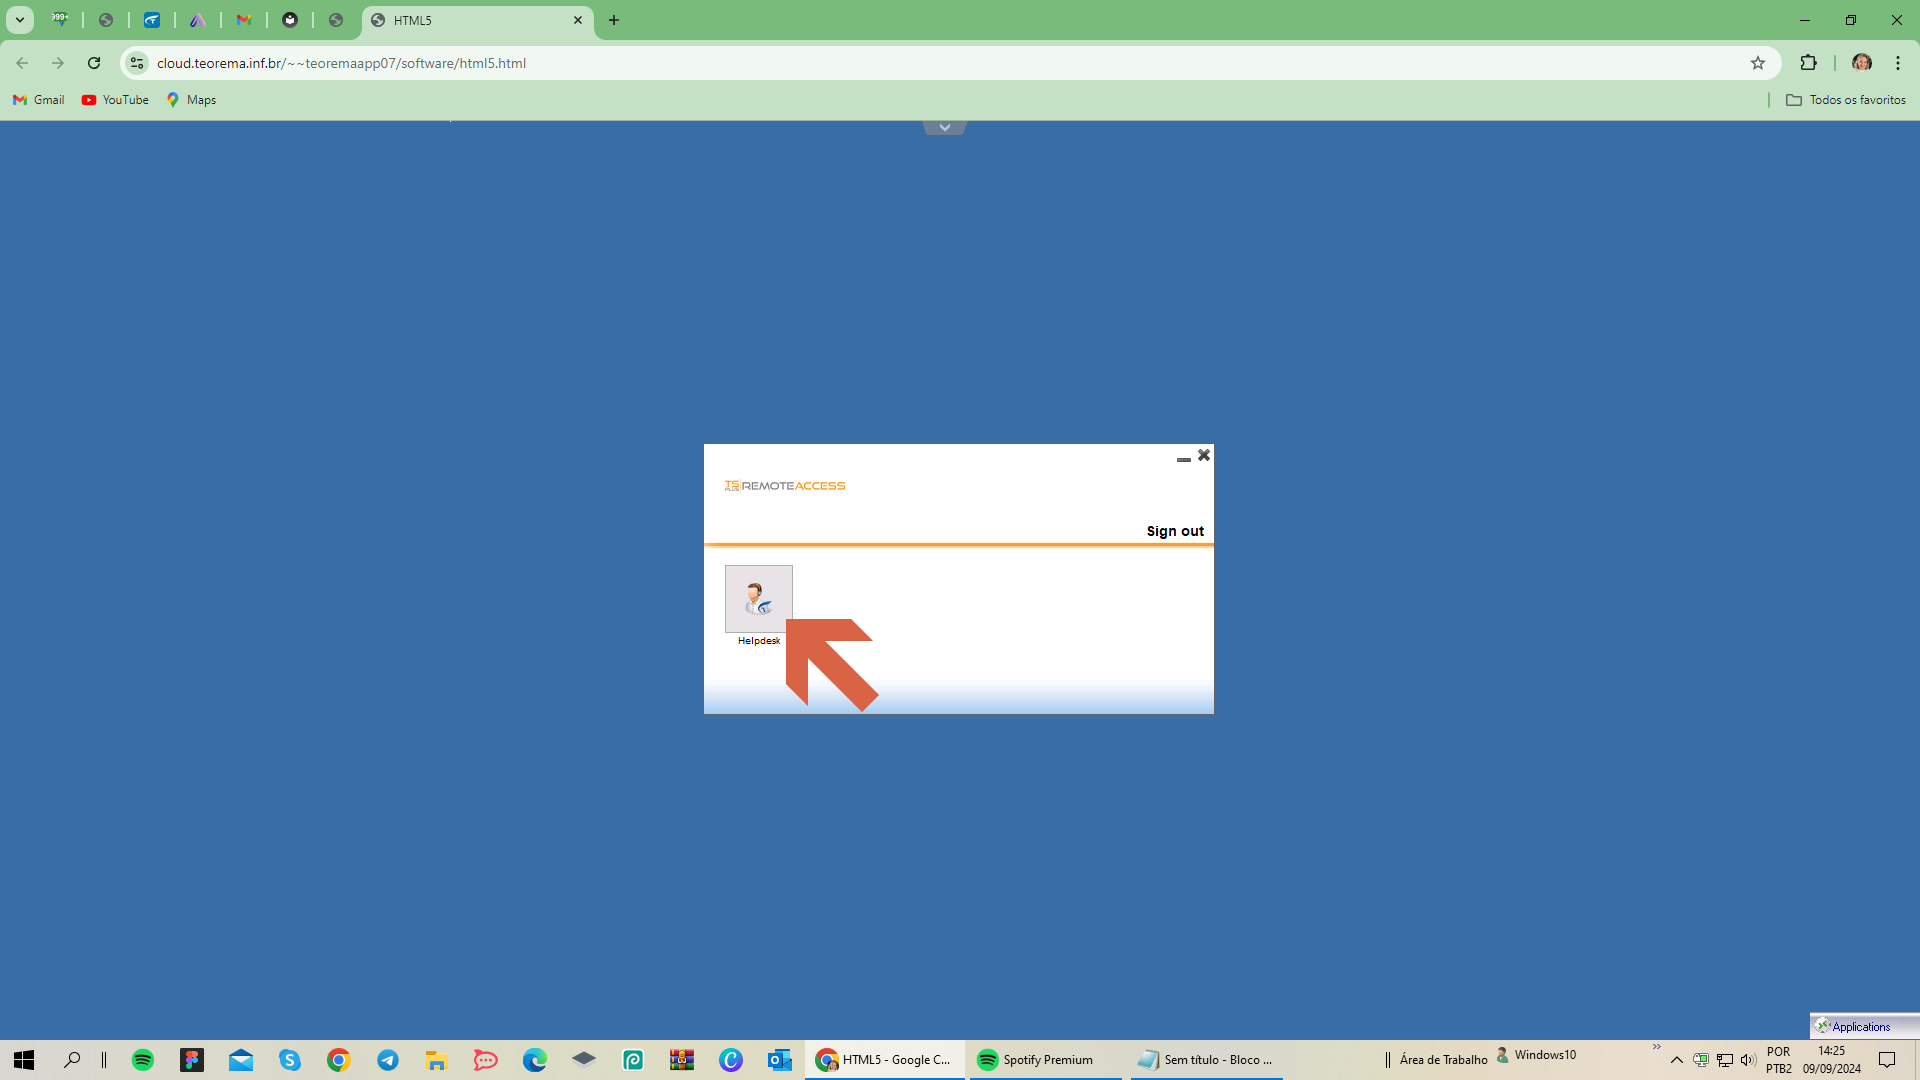Close the HTML5 tab
The image size is (1920, 1080).
point(578,20)
